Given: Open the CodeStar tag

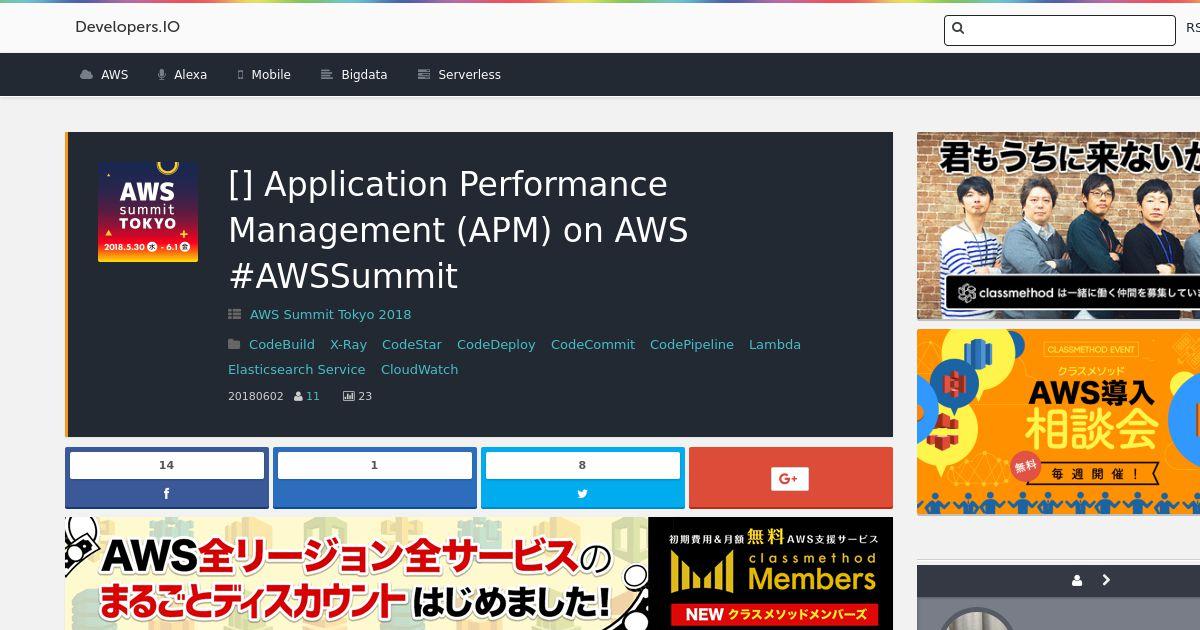Looking at the screenshot, I should click(412, 344).
